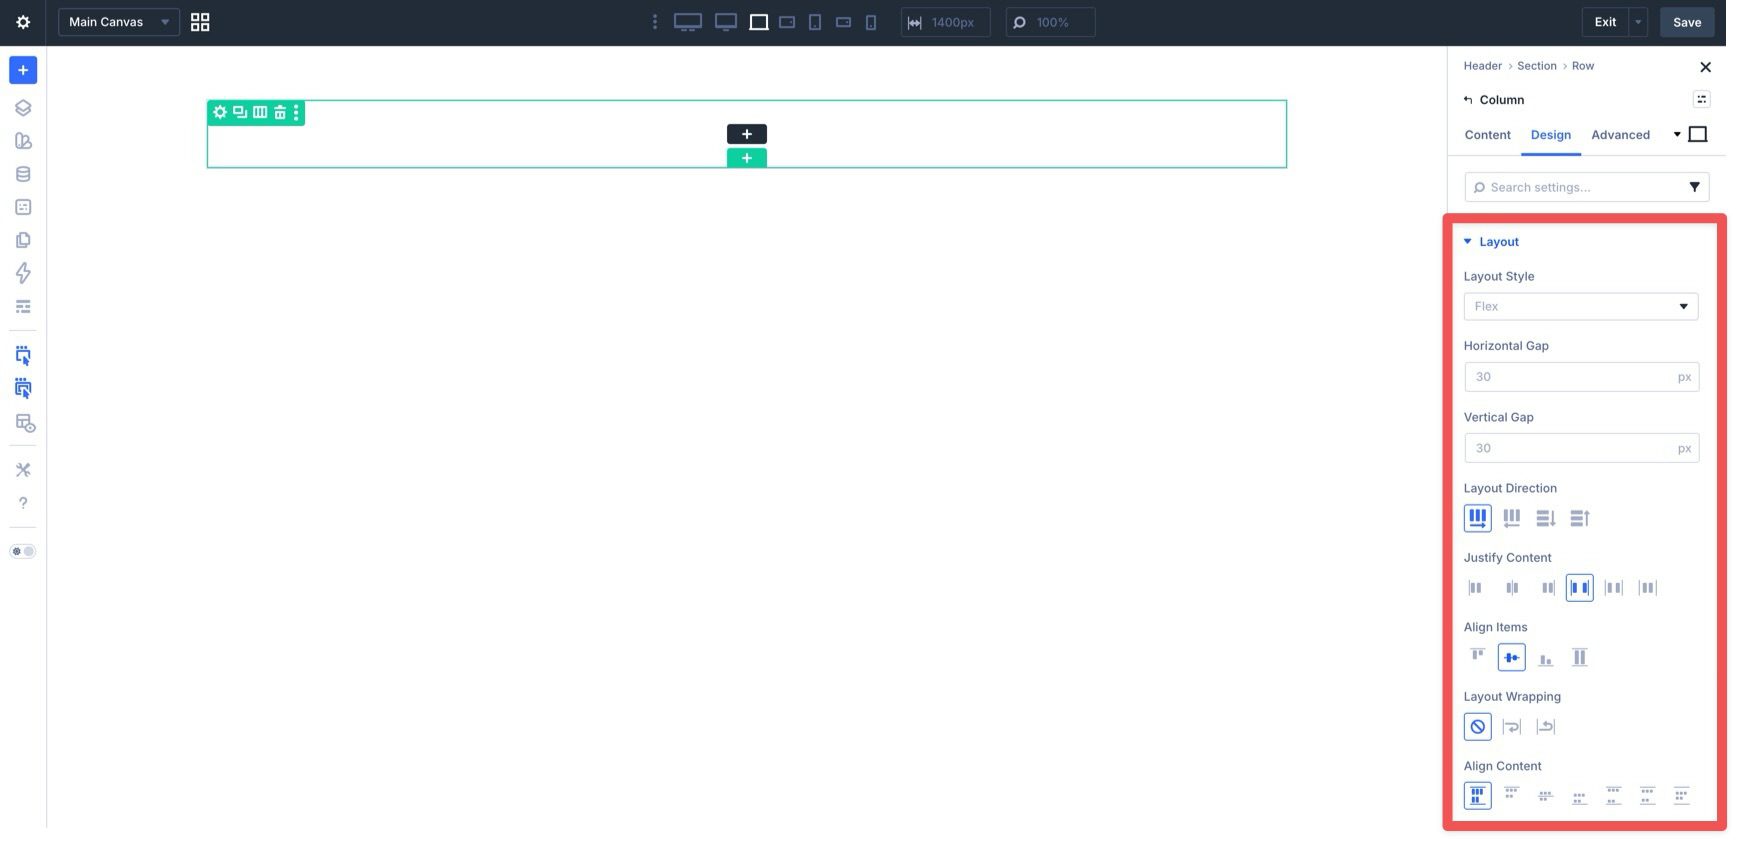Click the Save button
Screen dimensions: 1737x841
click(x=1687, y=22)
